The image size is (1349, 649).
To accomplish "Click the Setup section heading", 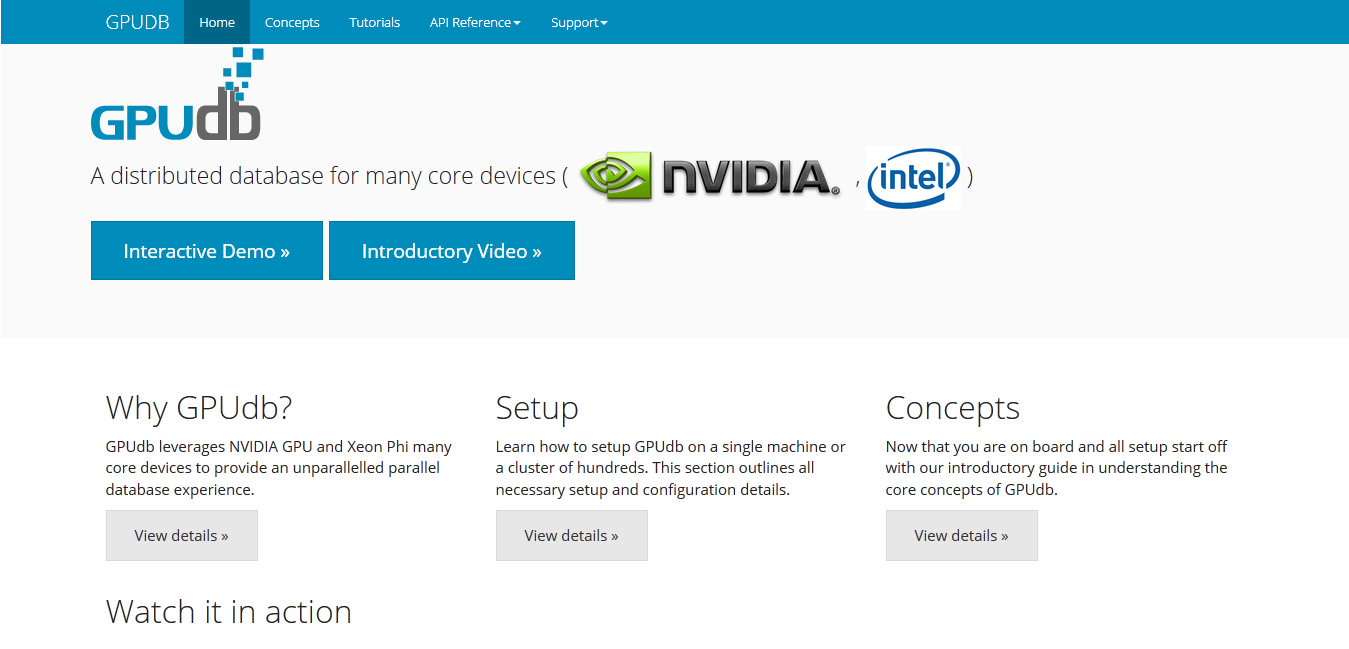I will click(x=537, y=408).
